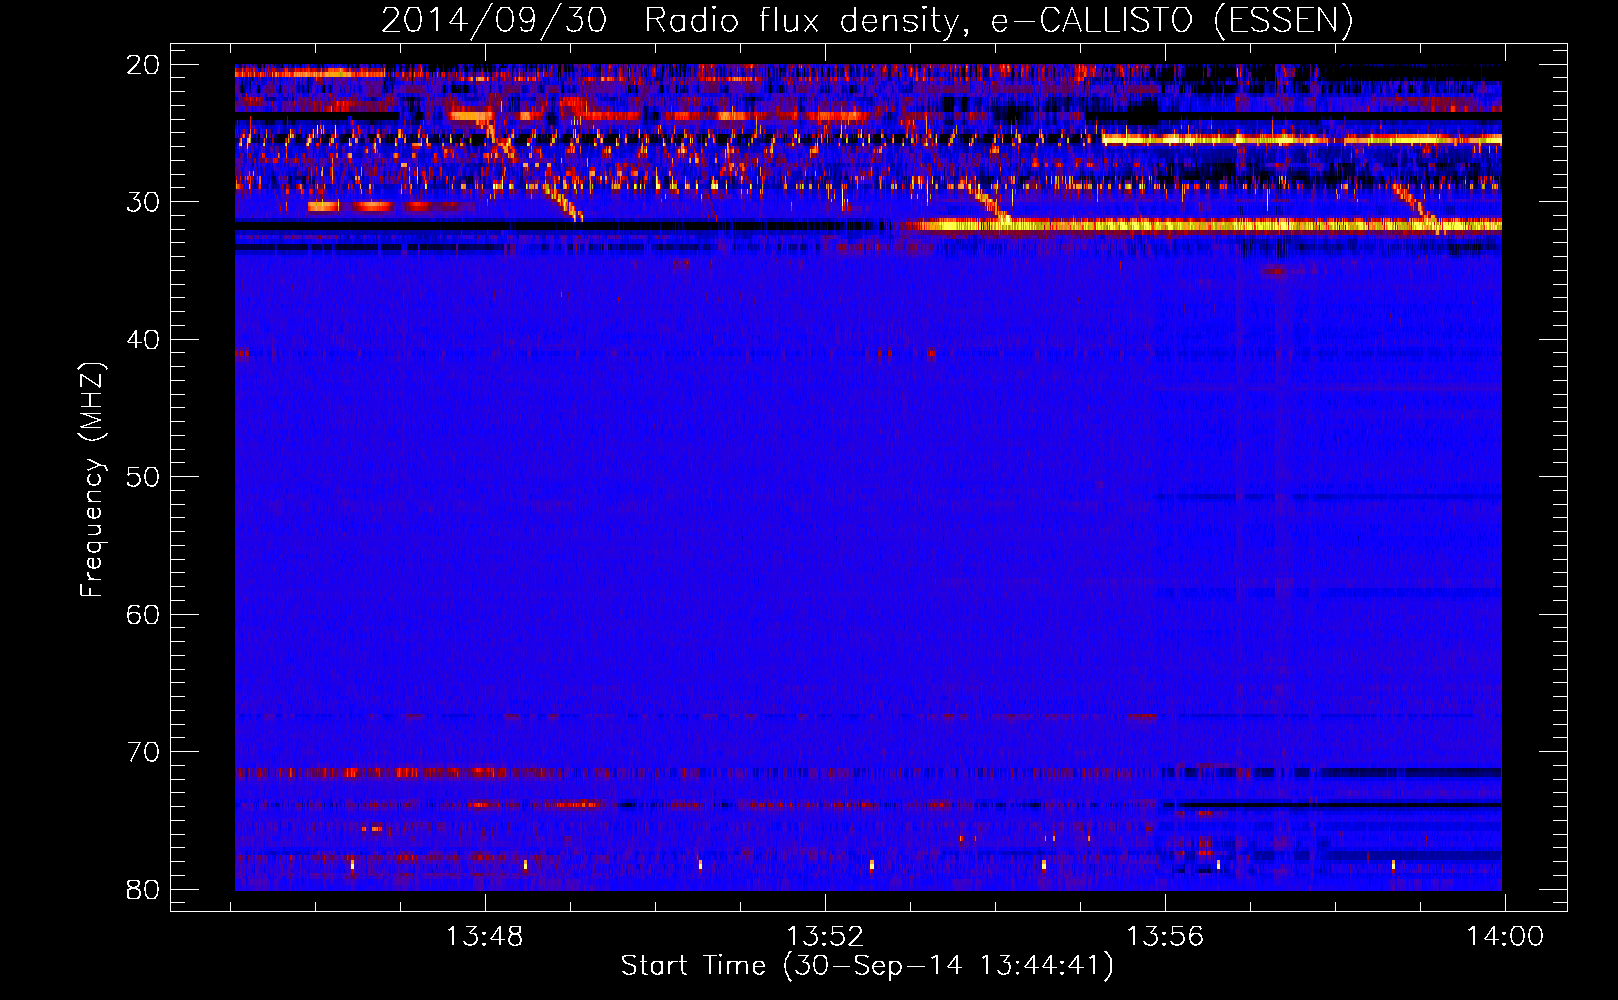Click the "50" frequency tick label

point(144,476)
